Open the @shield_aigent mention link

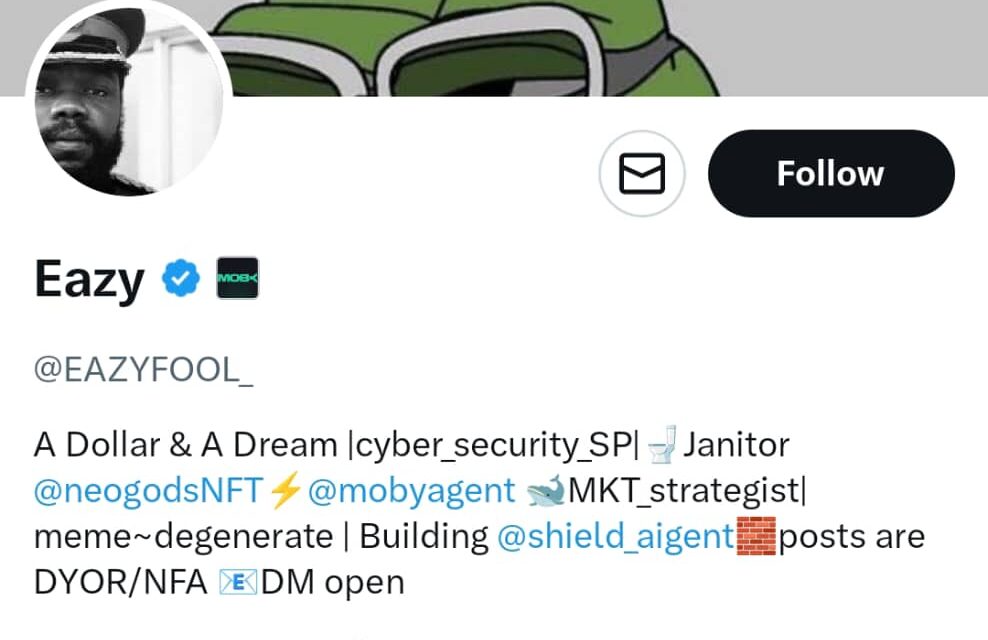[x=615, y=537]
